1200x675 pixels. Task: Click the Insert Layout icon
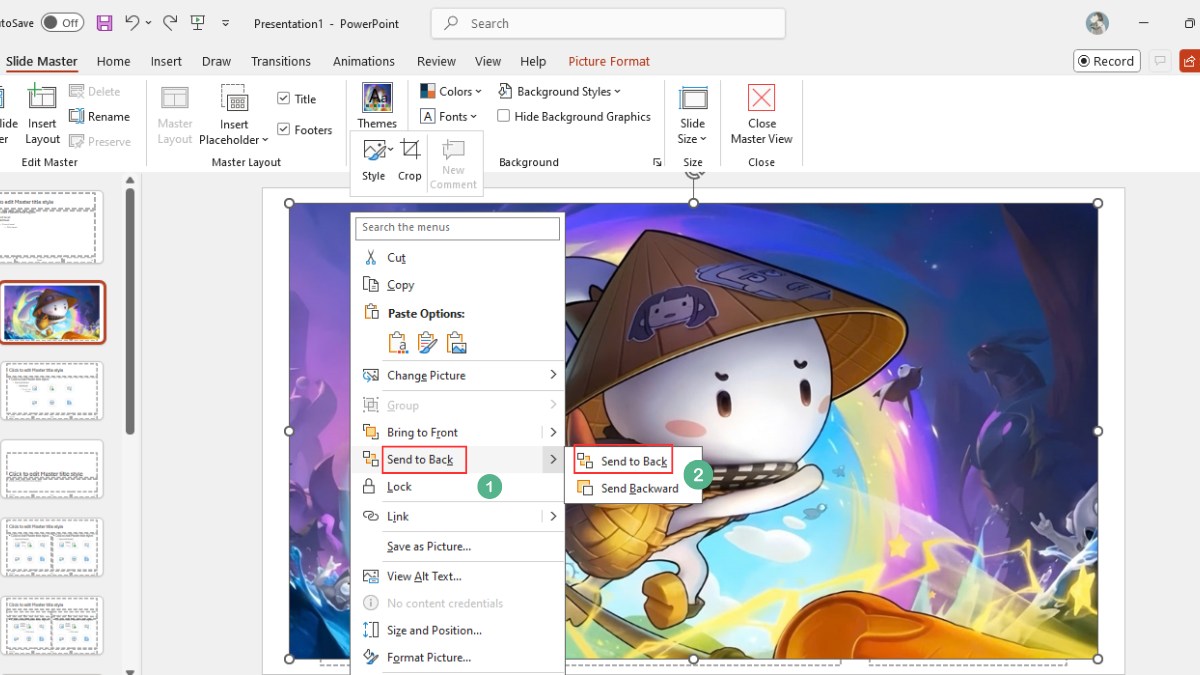pyautogui.click(x=42, y=98)
